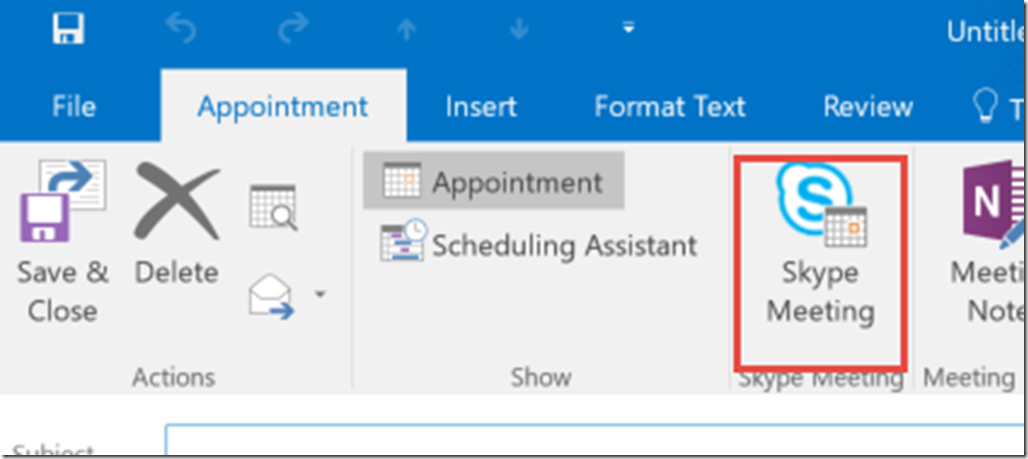
Task: Go to next item with down arrow
Action: pyautogui.click(x=519, y=30)
